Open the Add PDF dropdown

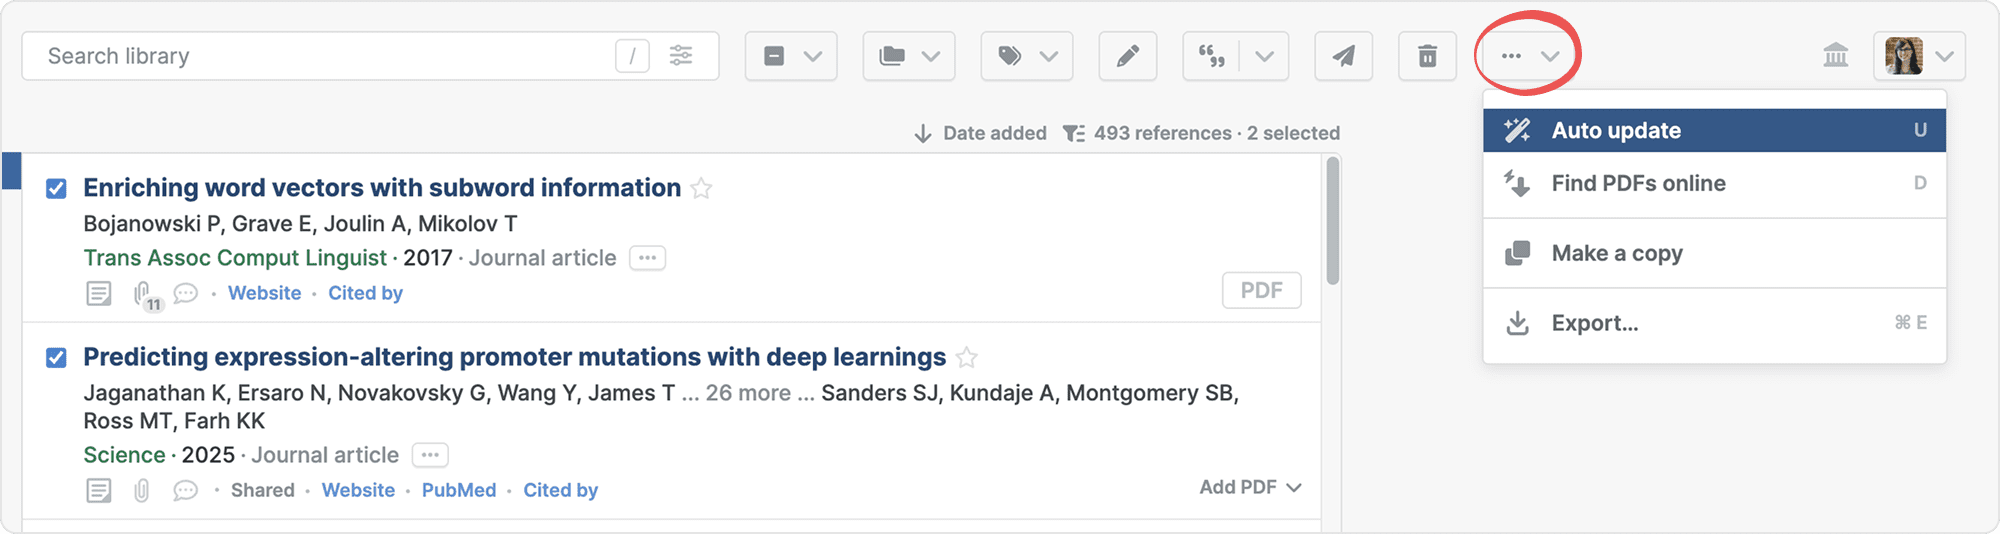(x=1250, y=487)
